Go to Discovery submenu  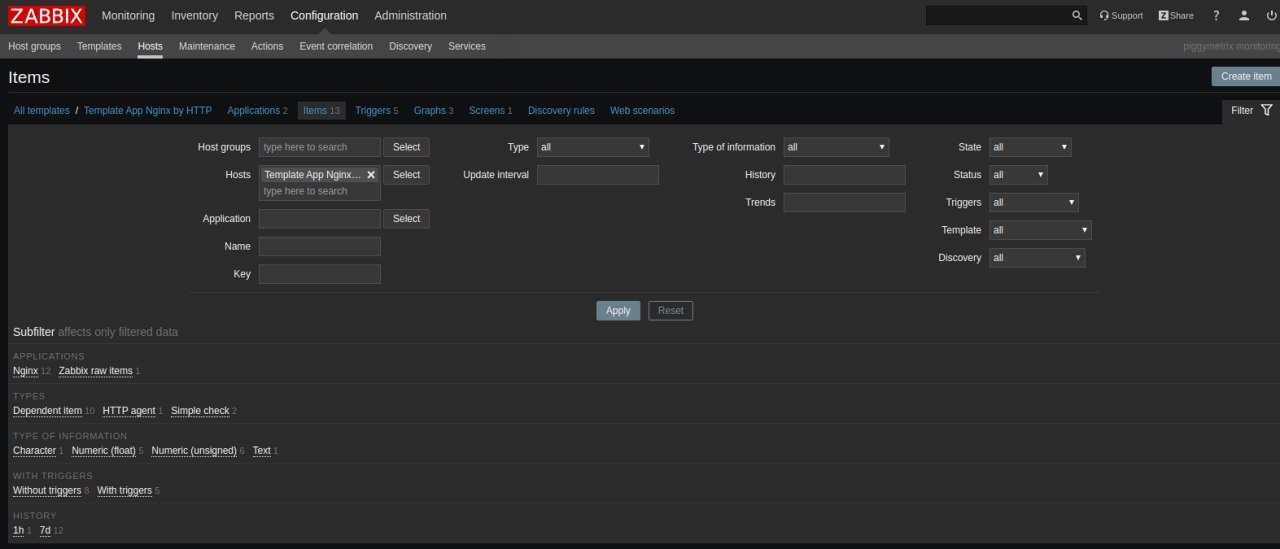[410, 46]
